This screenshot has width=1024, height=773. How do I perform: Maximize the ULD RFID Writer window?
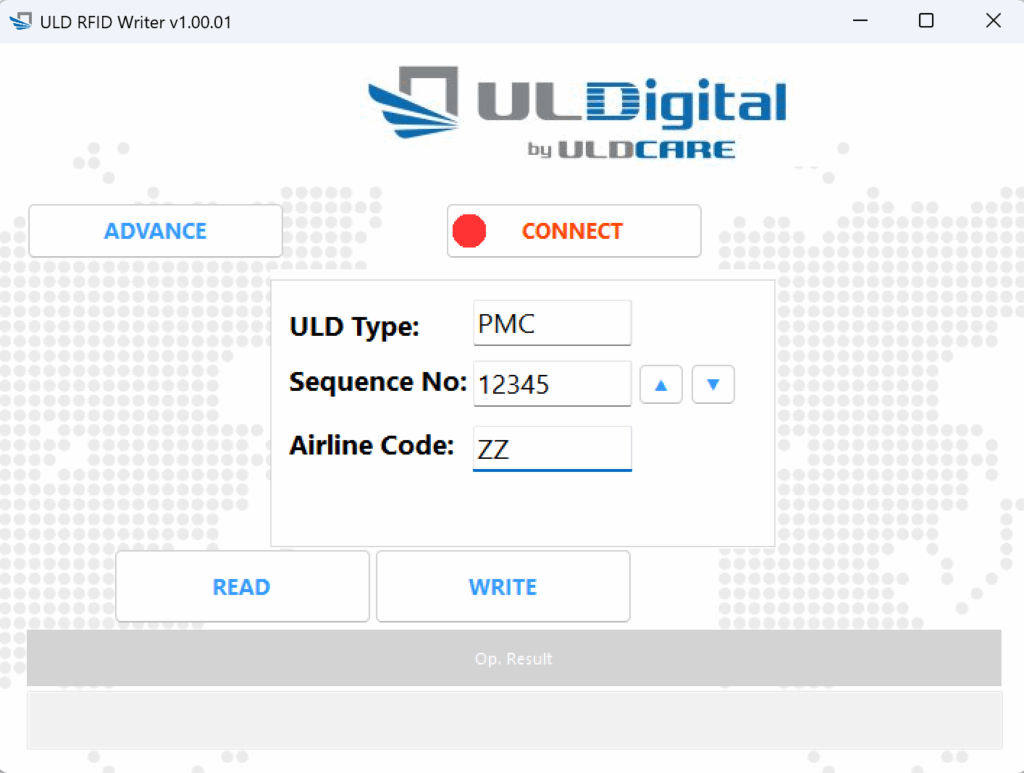(x=926, y=21)
